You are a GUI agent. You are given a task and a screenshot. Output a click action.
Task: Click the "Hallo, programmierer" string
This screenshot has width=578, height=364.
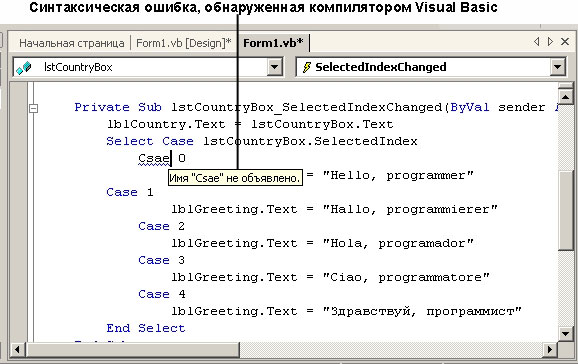pyautogui.click(x=410, y=209)
